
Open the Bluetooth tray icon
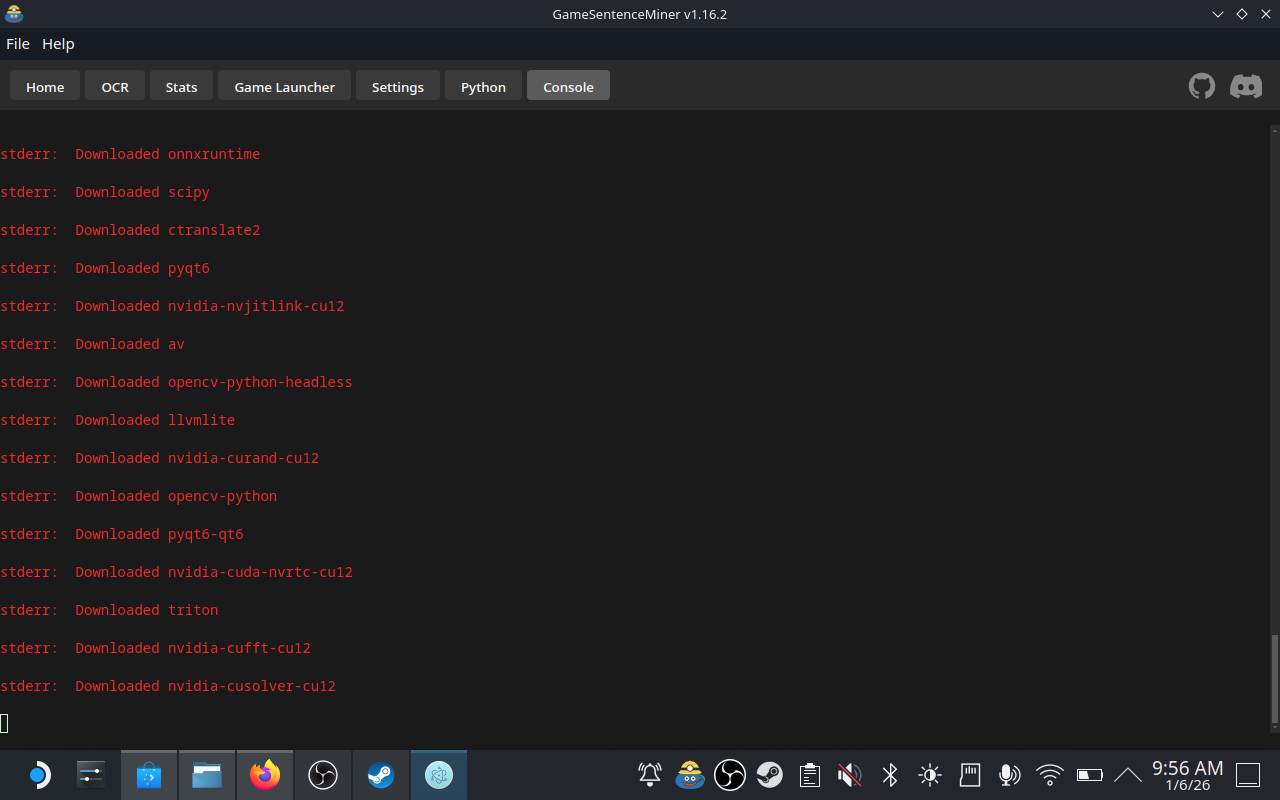pos(889,774)
